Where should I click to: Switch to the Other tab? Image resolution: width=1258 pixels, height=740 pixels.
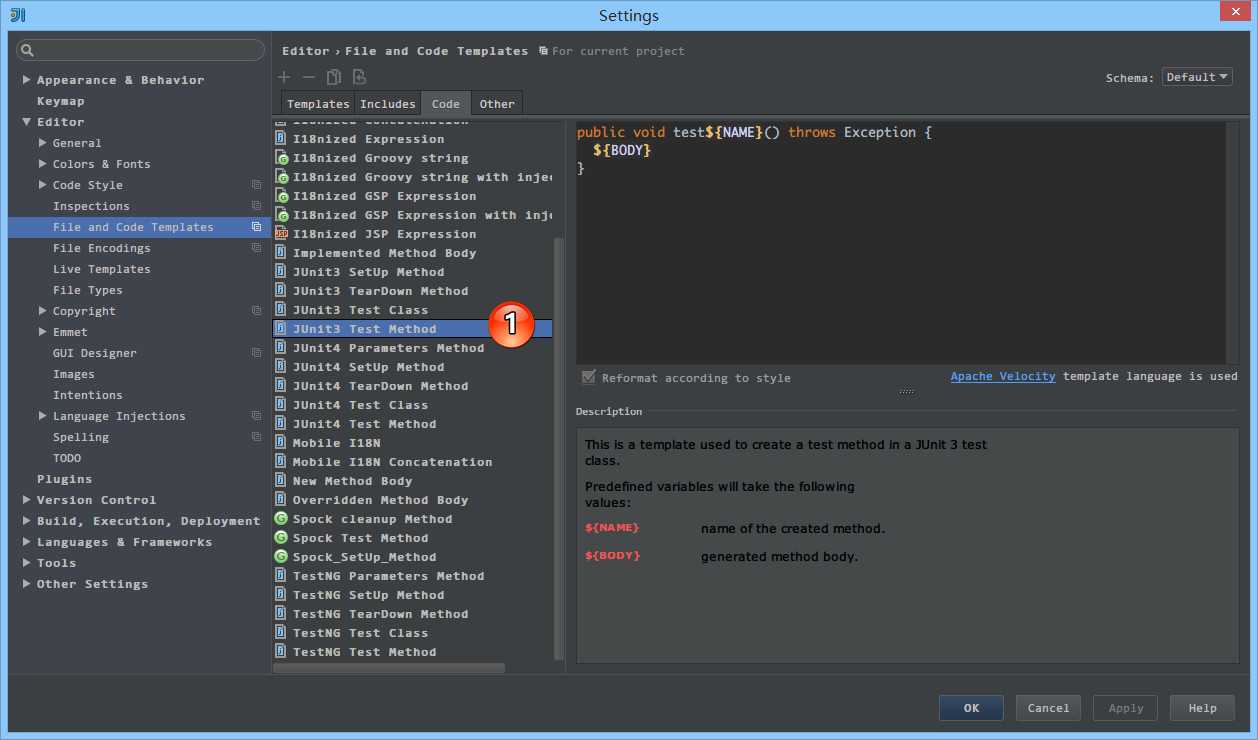tap(497, 104)
